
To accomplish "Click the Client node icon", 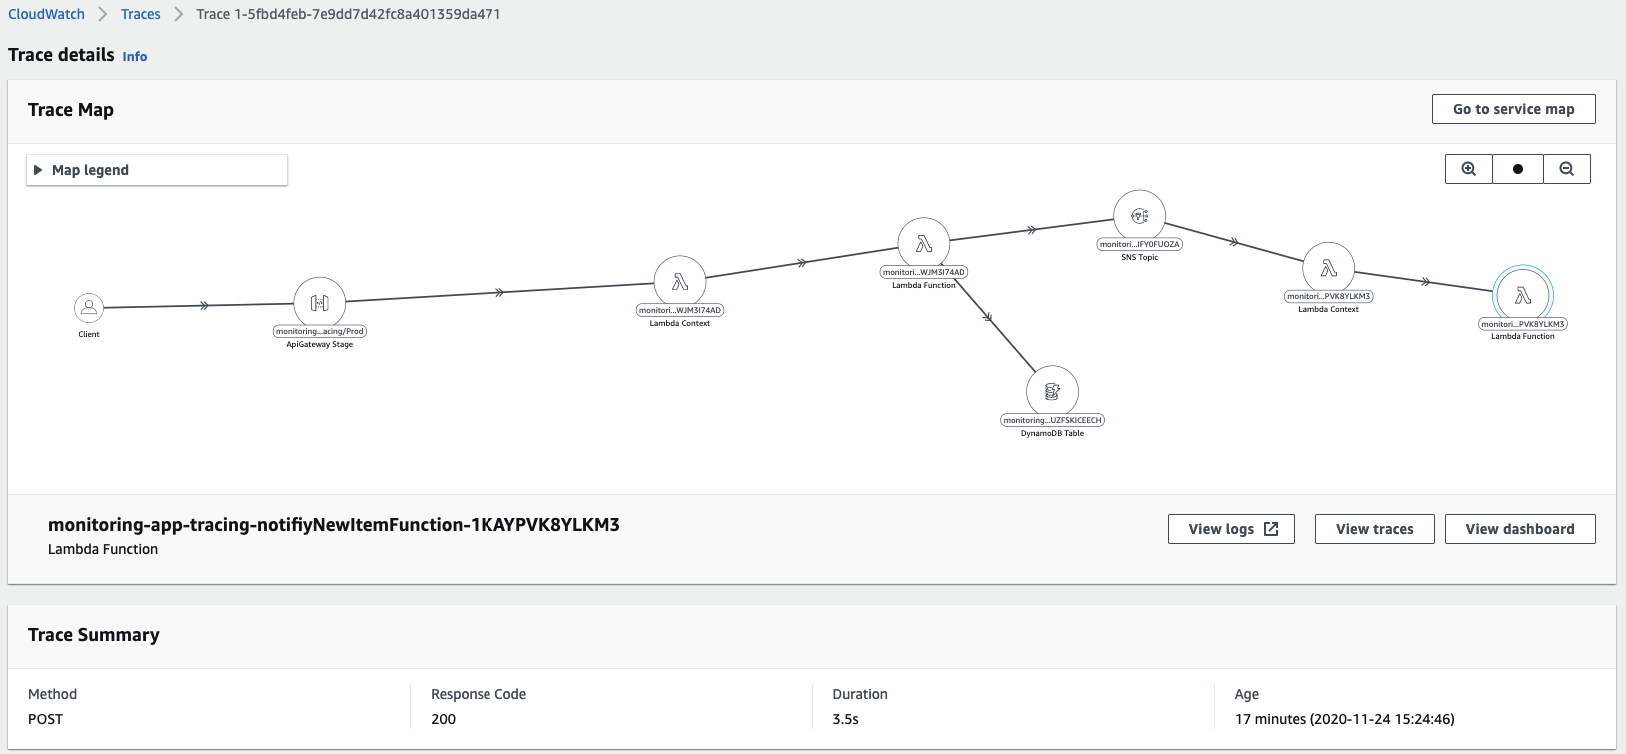I will (89, 307).
